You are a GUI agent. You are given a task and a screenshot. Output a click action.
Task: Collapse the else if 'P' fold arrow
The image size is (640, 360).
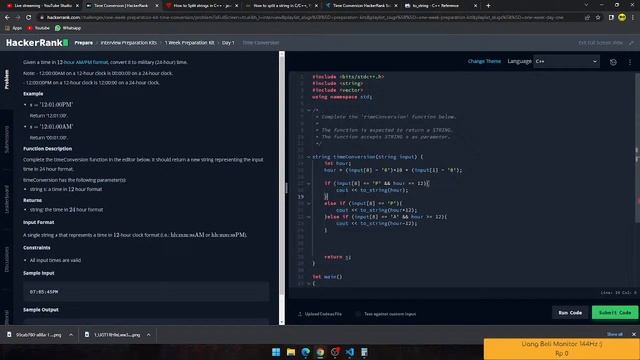point(309,203)
